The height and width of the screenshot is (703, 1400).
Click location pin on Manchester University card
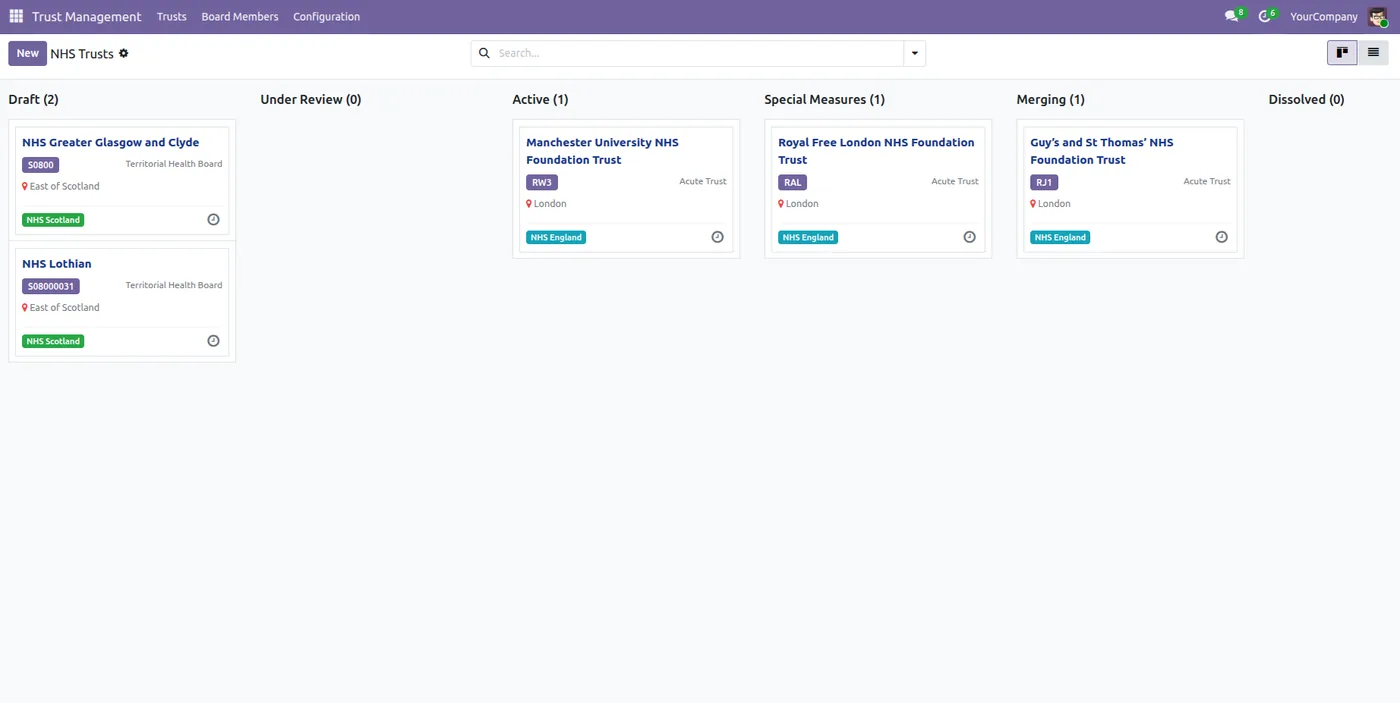(529, 203)
